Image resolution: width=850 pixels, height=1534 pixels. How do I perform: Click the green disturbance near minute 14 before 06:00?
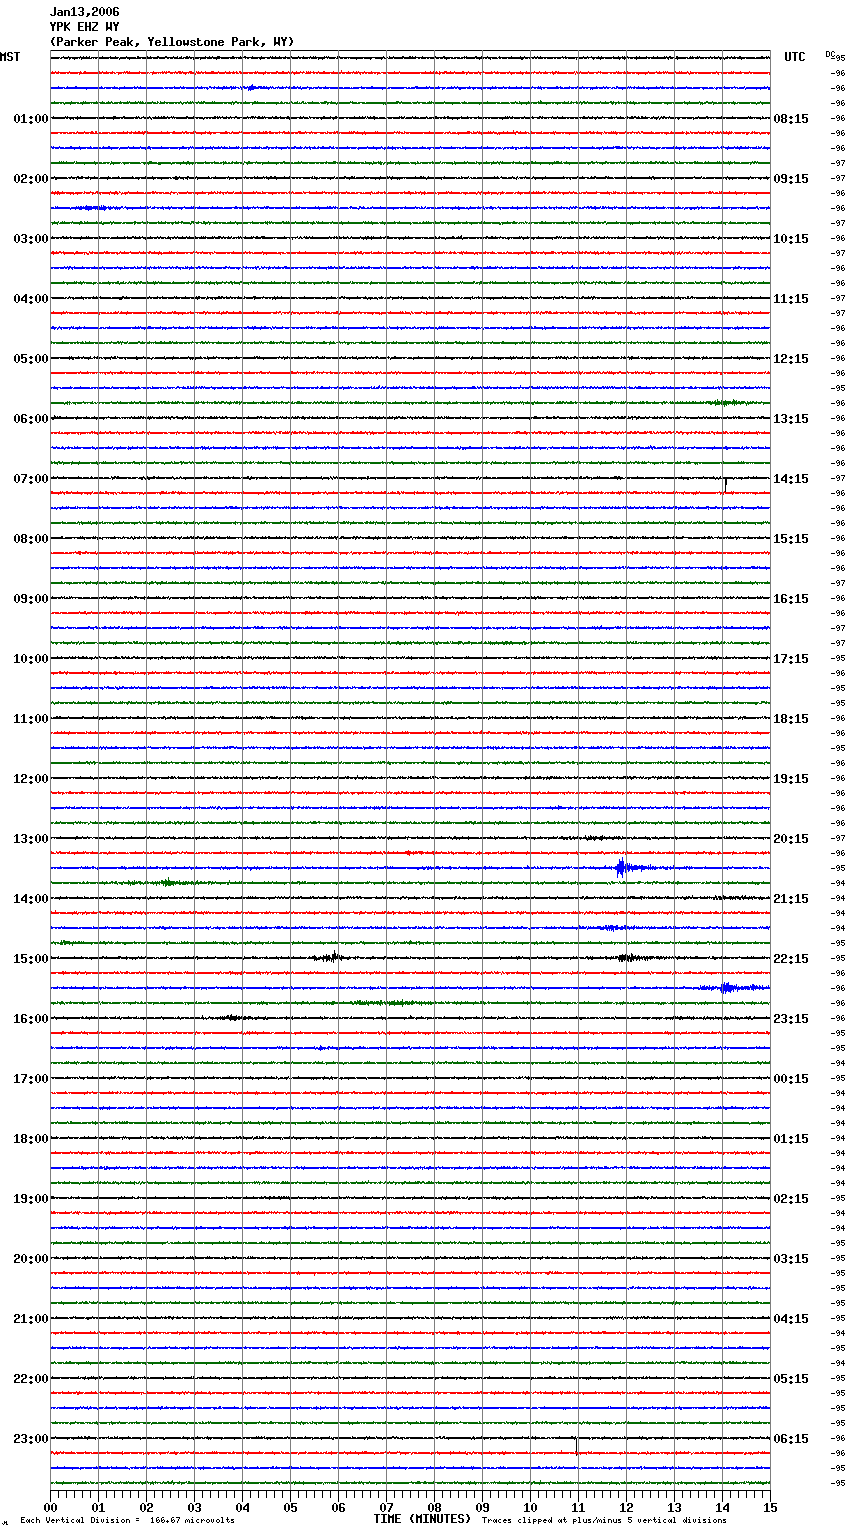(727, 403)
